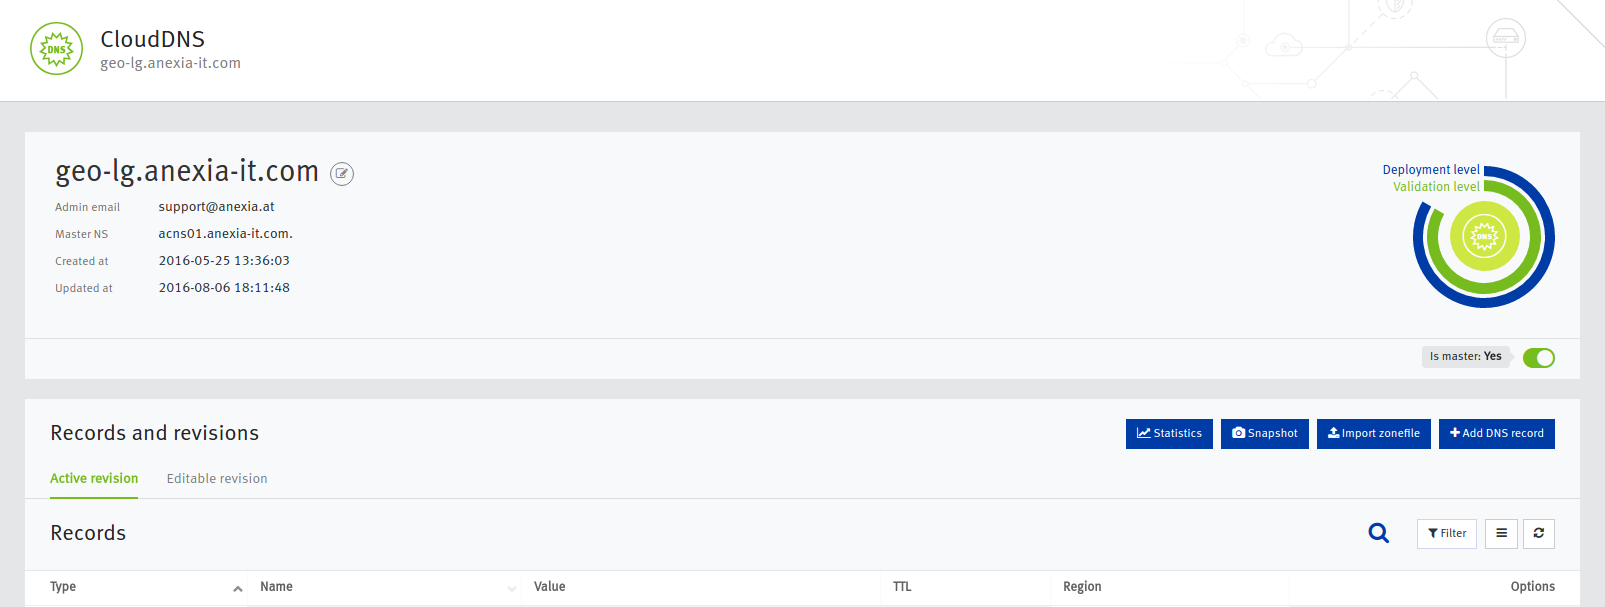Toggle the Is master switch
Viewport: 1605px width, 607px height.
tap(1539, 358)
